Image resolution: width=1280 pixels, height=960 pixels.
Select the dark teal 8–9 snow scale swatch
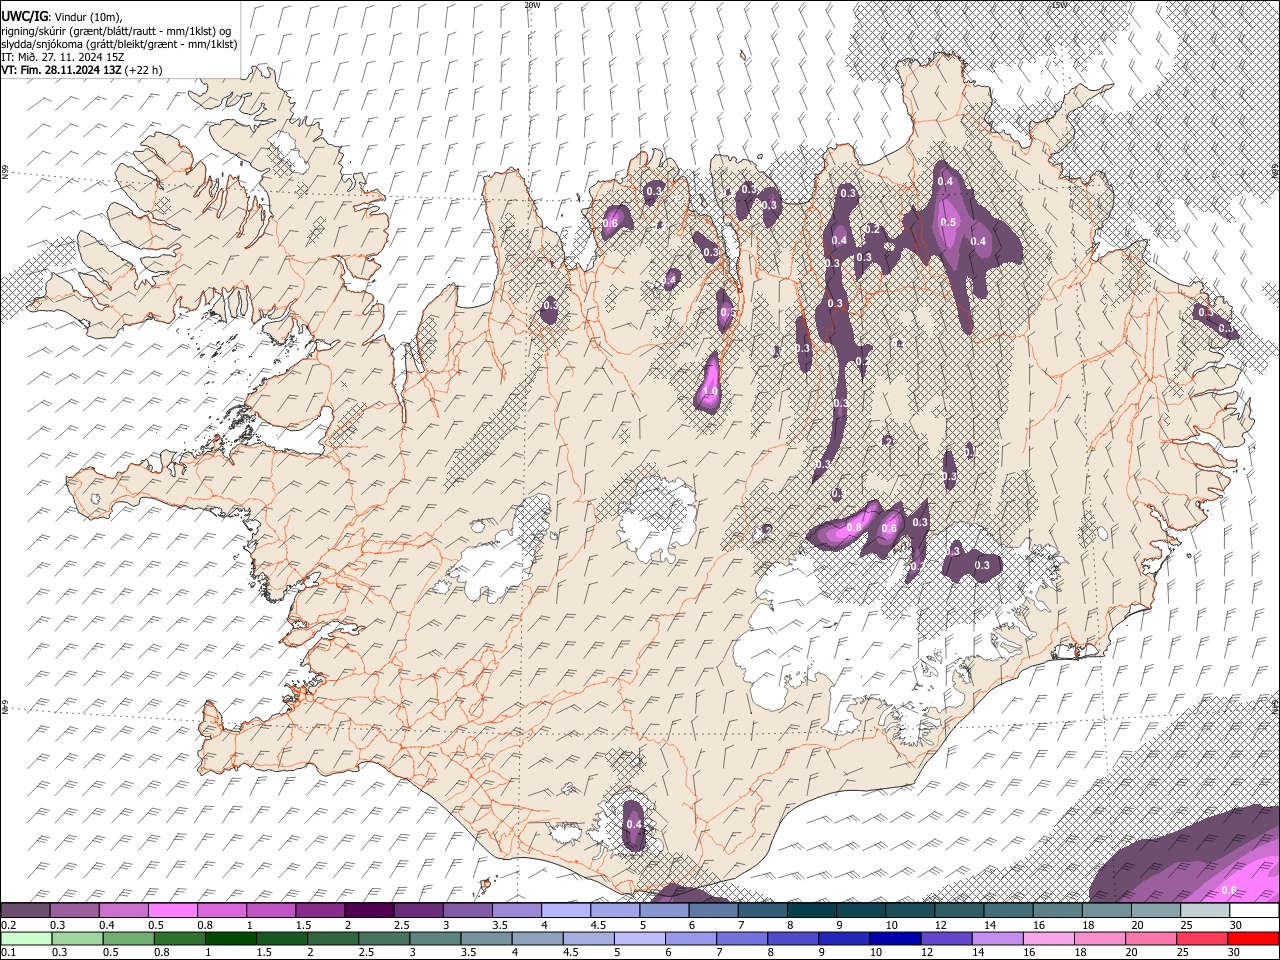tap(812, 911)
